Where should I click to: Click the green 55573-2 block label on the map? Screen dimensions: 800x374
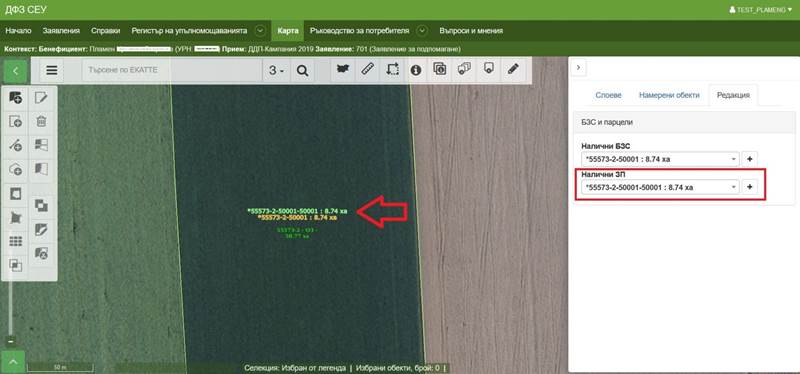coord(296,233)
